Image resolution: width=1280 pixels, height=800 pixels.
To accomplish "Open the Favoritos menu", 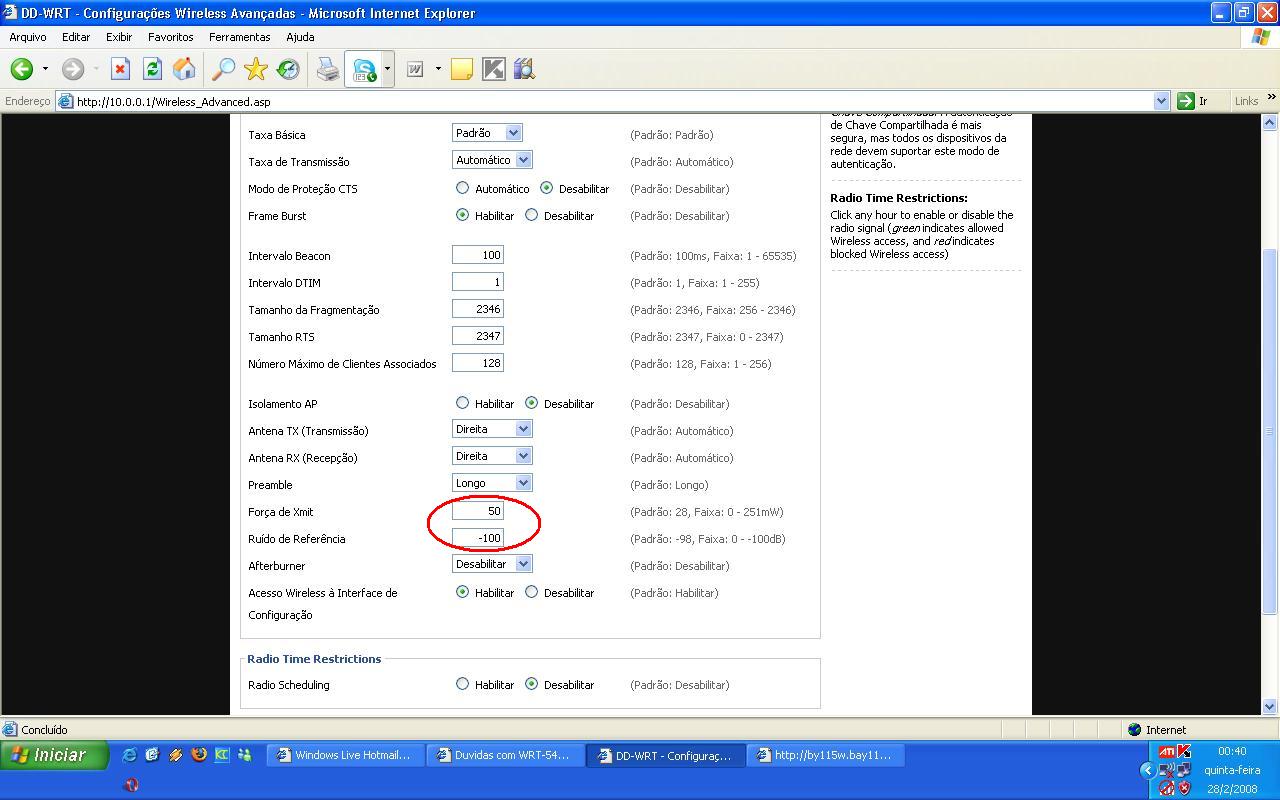I will (x=170, y=37).
